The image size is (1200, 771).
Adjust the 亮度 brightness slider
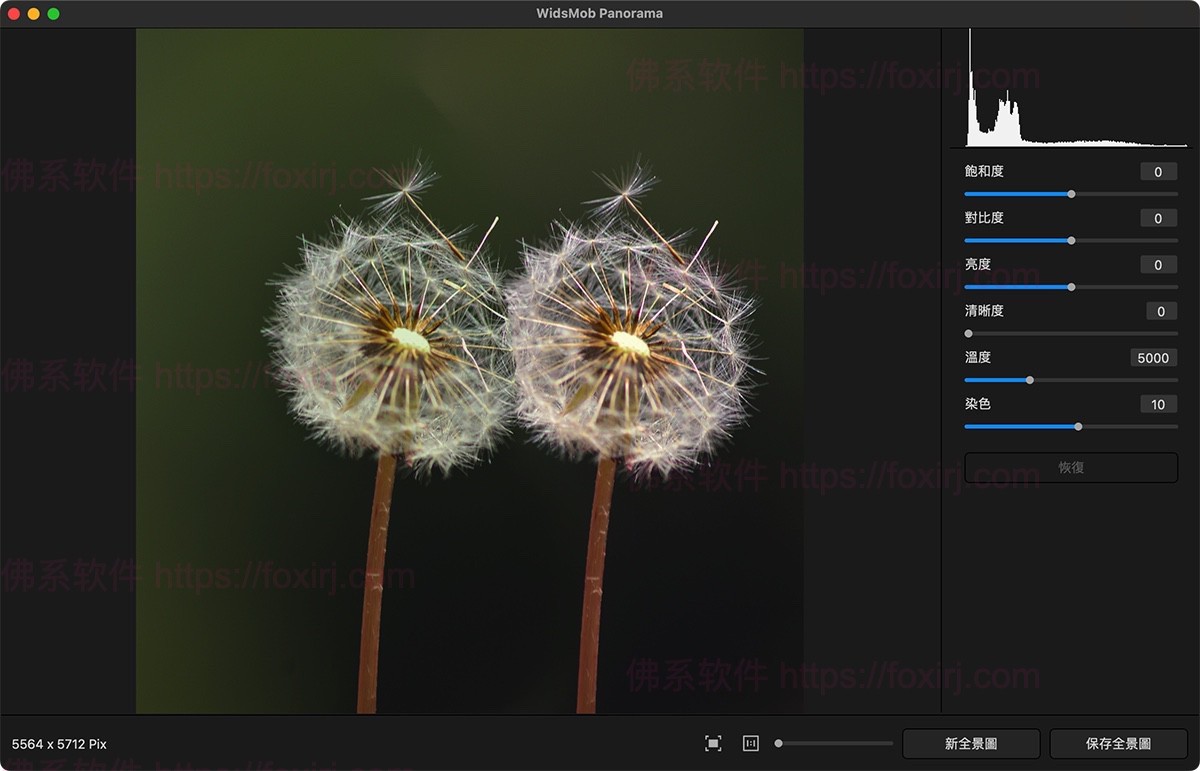[1071, 287]
